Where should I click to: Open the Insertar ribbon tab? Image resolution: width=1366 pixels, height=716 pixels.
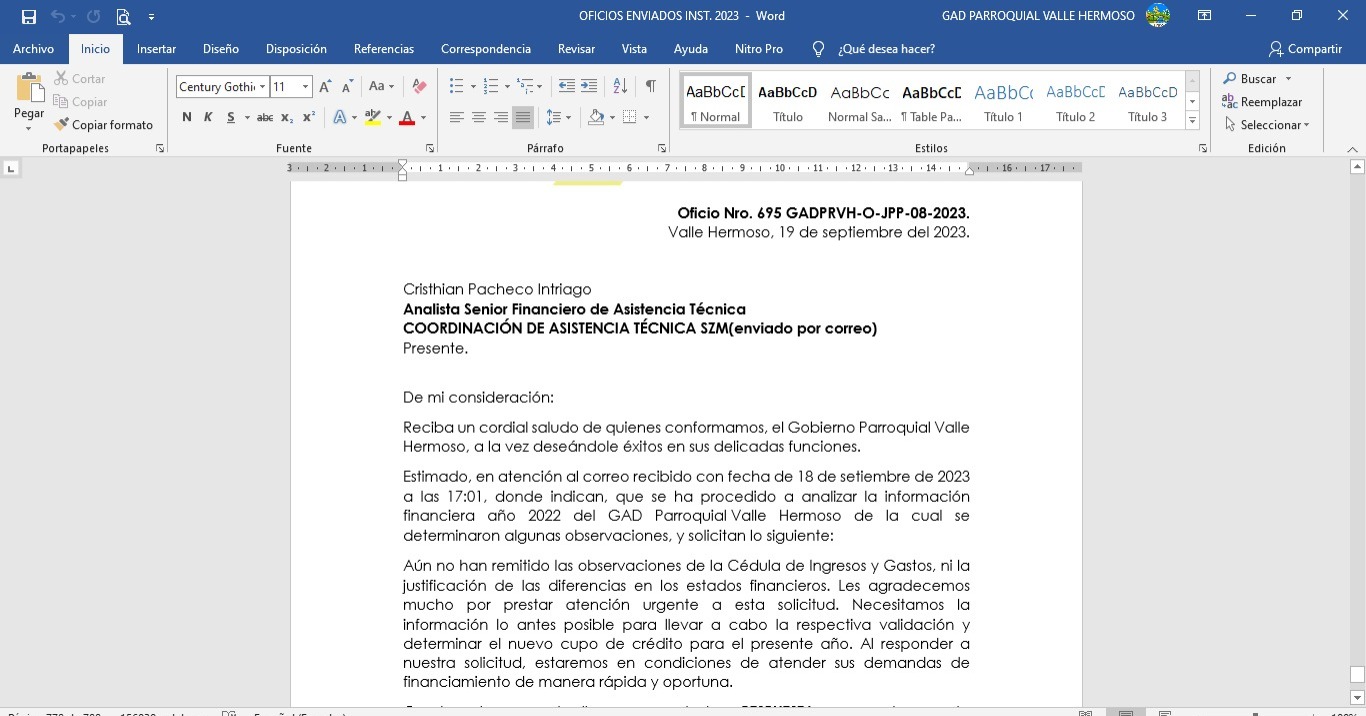coord(156,49)
